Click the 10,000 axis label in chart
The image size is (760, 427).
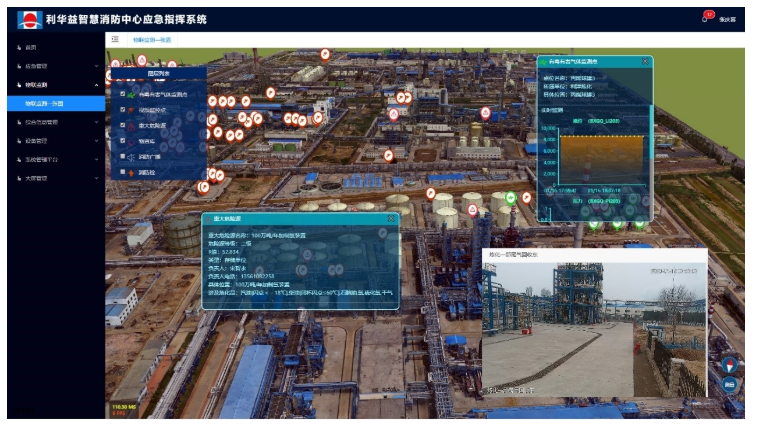click(548, 128)
